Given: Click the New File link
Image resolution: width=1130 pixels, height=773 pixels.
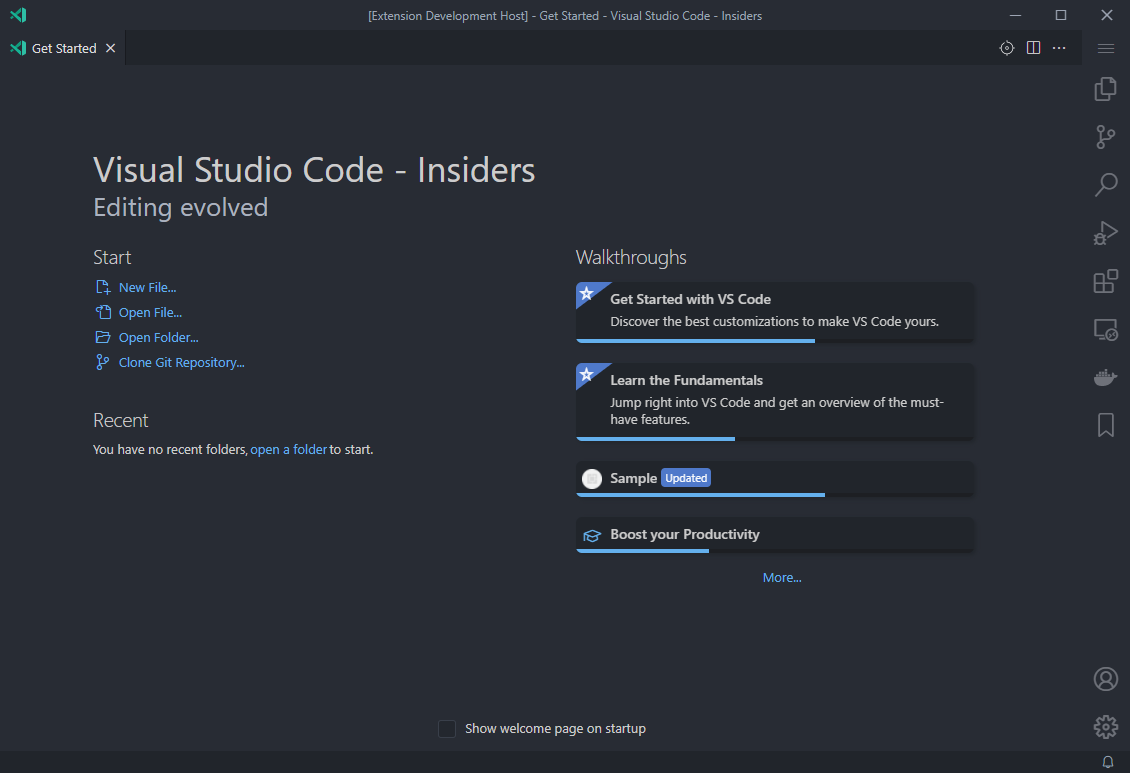Looking at the screenshot, I should pyautogui.click(x=146, y=287).
